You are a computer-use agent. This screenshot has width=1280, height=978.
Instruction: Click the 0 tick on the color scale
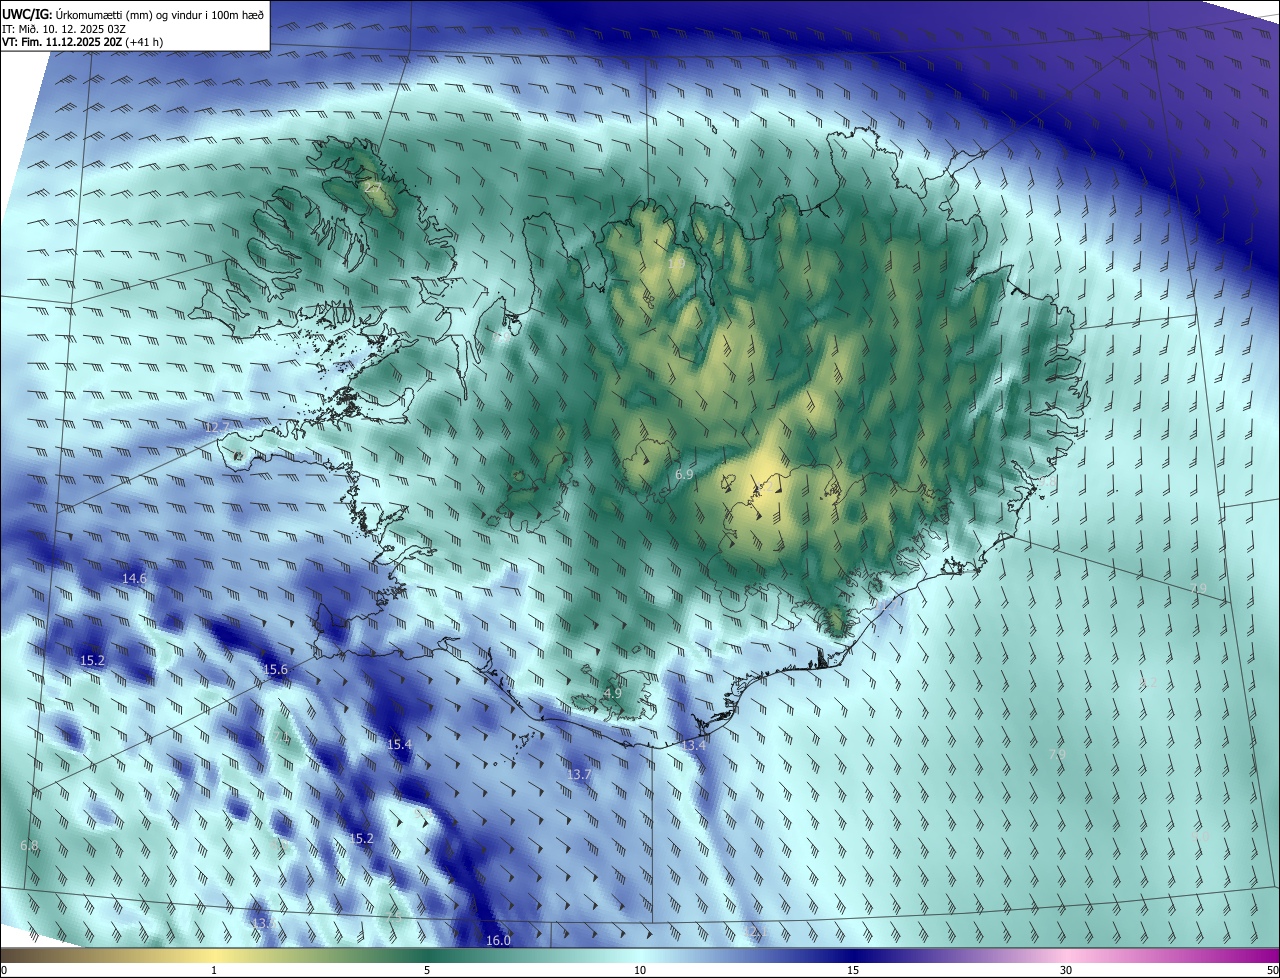(x=4, y=970)
